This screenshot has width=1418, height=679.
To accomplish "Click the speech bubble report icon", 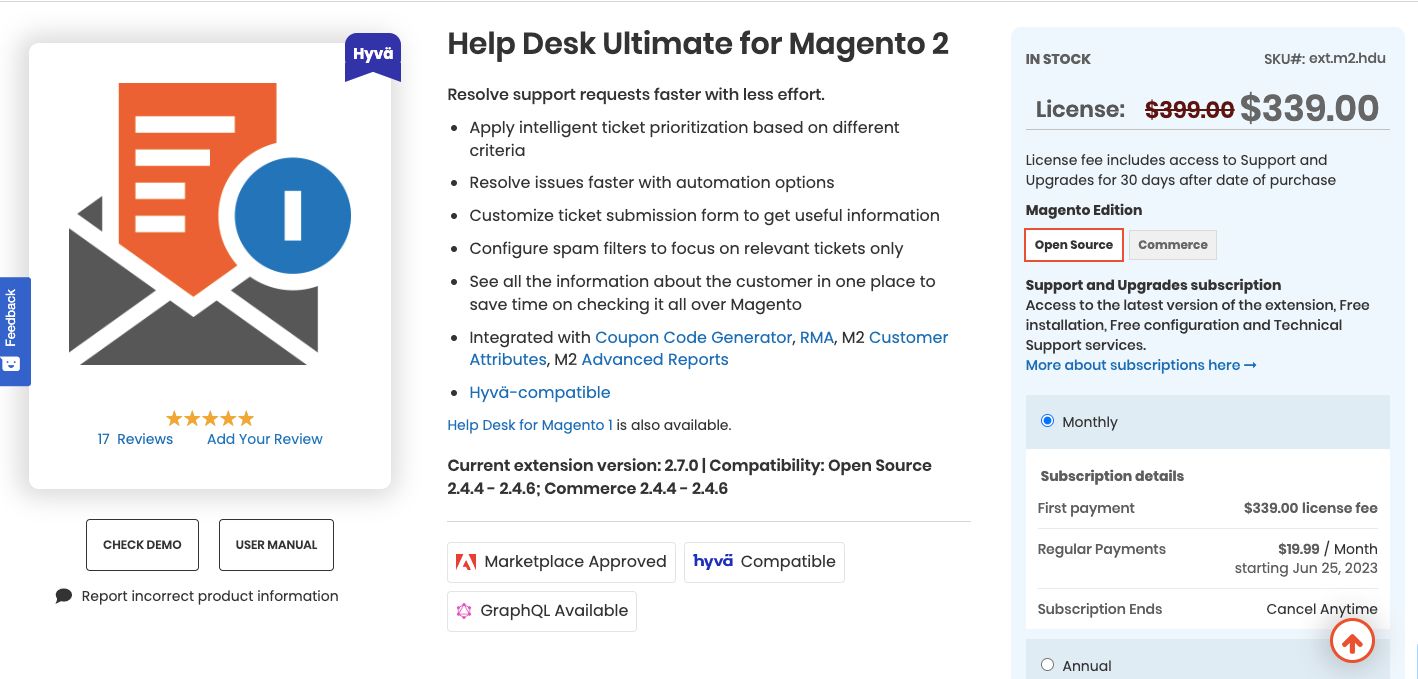I will [x=63, y=595].
